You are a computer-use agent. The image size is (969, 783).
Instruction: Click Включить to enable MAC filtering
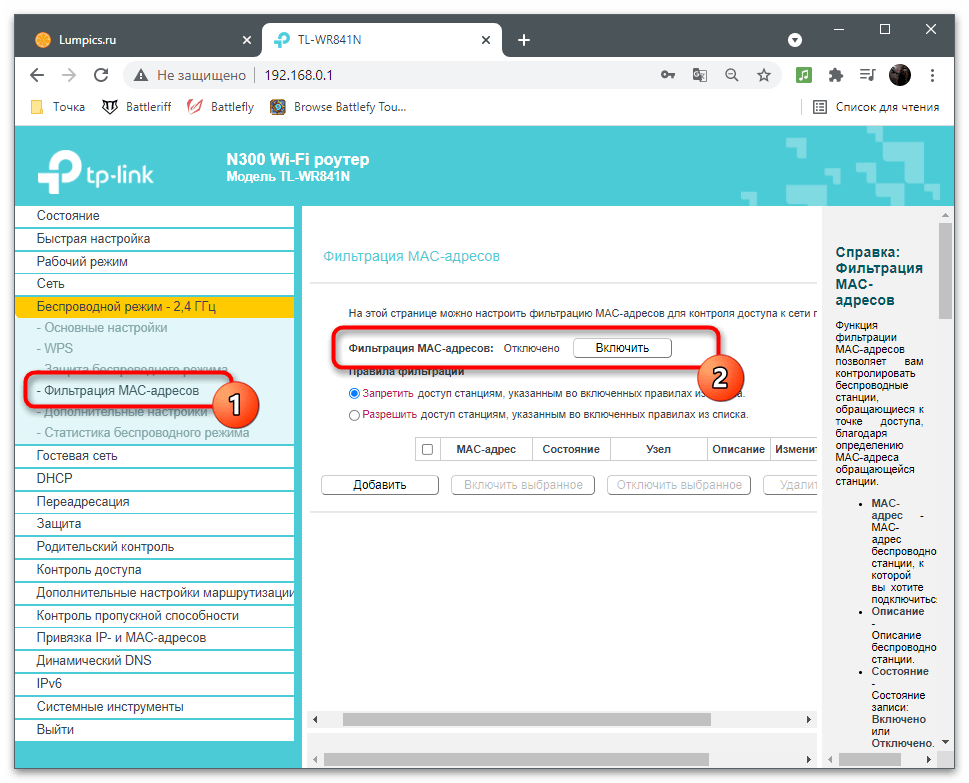point(622,348)
